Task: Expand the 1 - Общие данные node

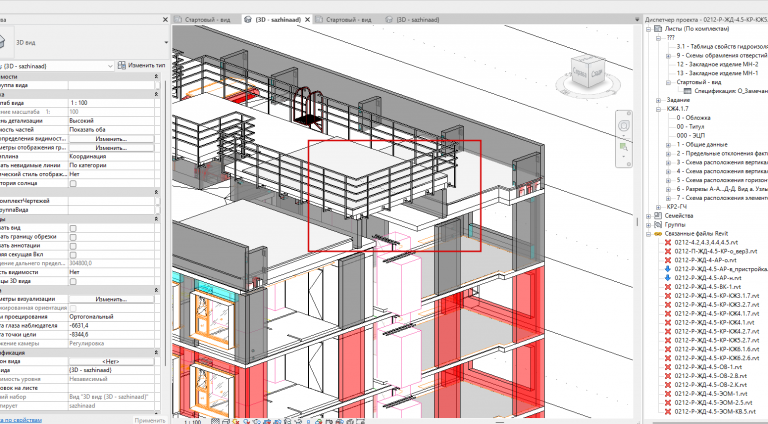Action: pyautogui.click(x=669, y=145)
